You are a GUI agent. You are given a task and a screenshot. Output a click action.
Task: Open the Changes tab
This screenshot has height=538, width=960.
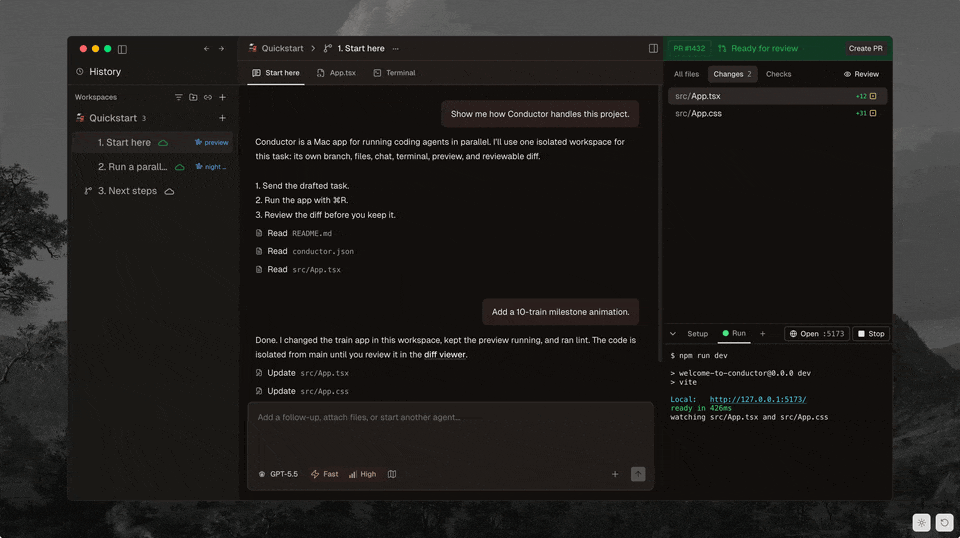(x=732, y=74)
